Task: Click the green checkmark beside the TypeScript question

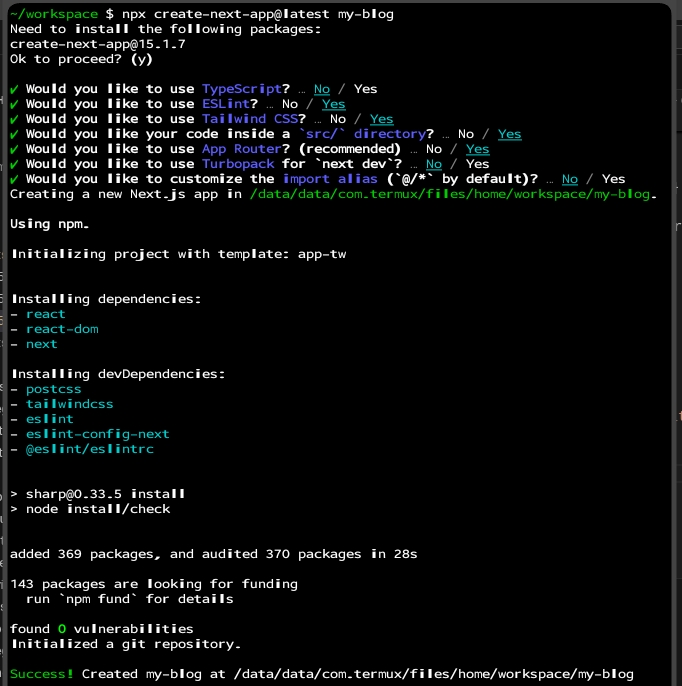Action: [14, 89]
